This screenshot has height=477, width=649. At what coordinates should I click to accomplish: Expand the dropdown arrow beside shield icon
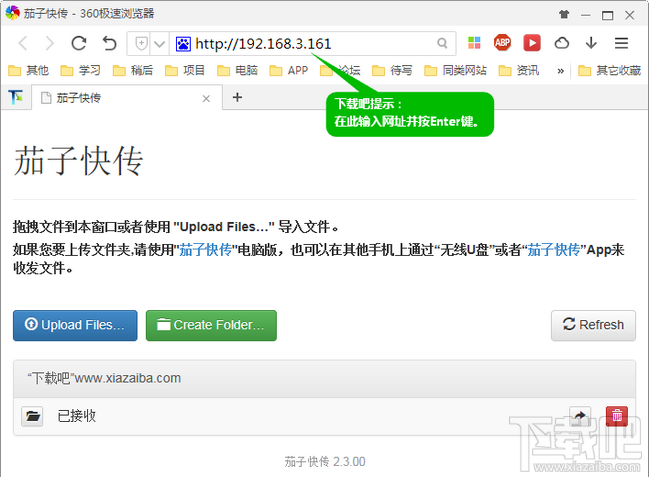click(159, 43)
